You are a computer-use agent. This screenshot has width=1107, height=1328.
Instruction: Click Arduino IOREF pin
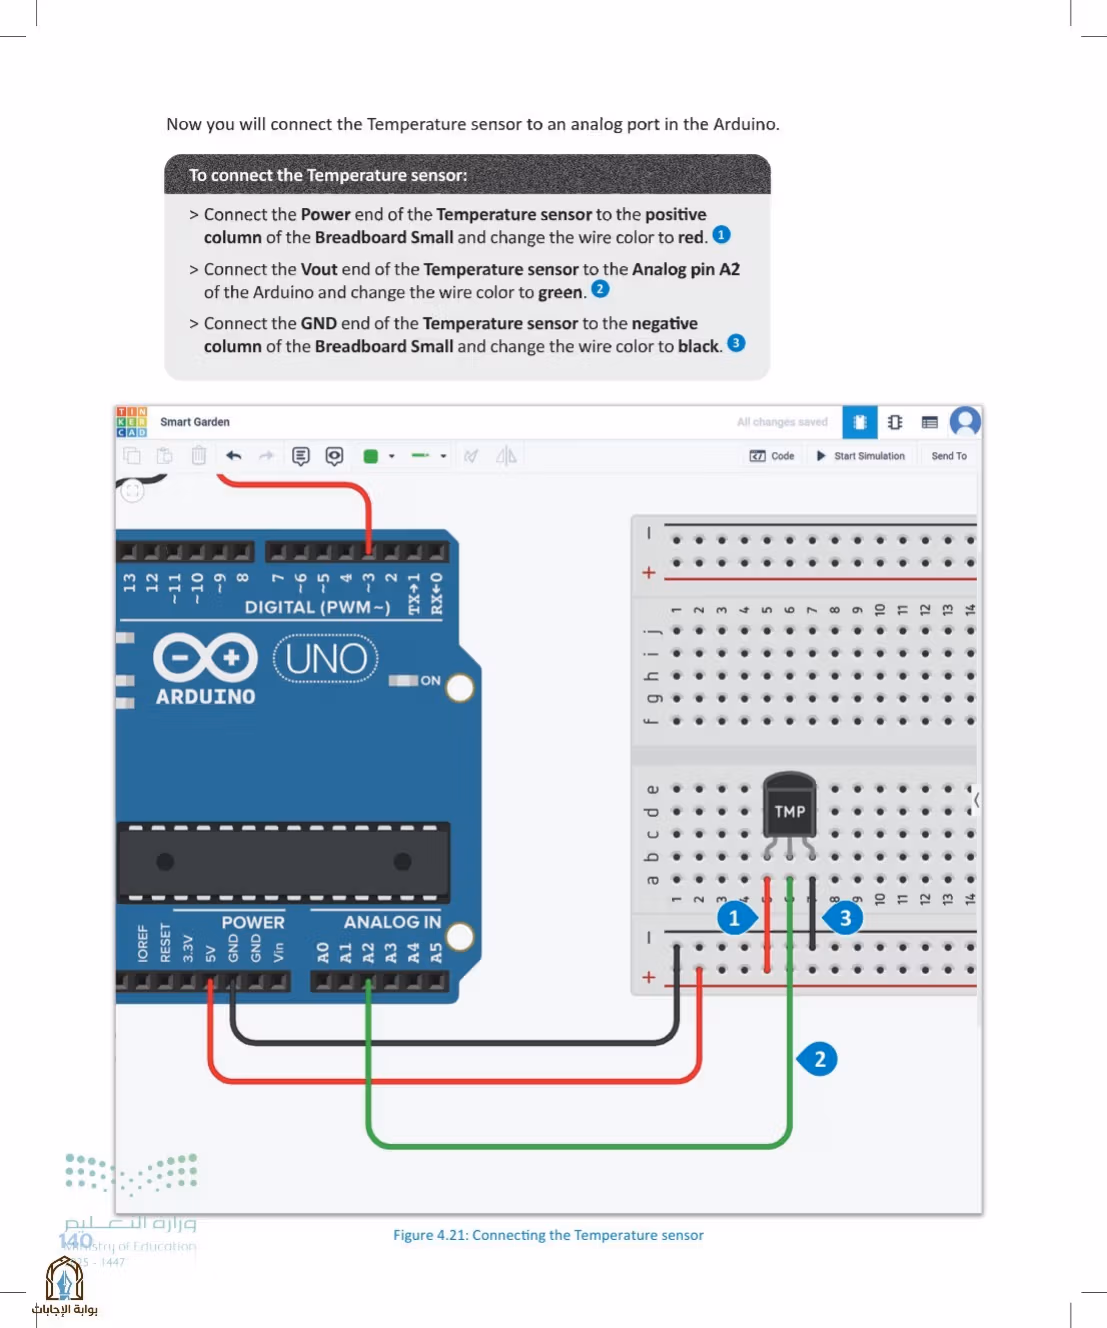(x=142, y=982)
